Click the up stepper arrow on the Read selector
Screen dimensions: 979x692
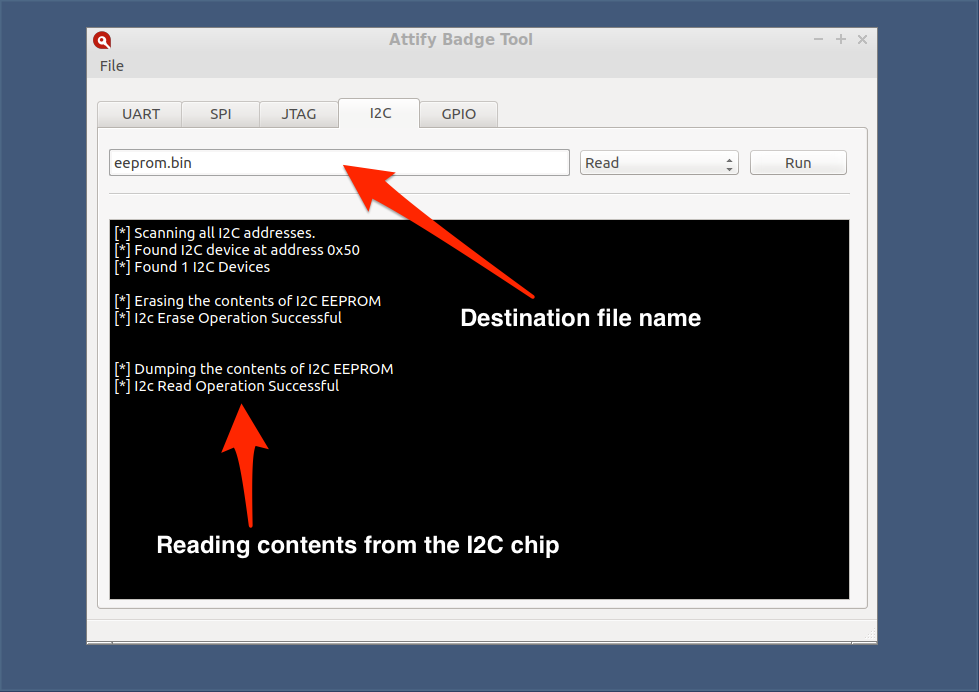click(x=728, y=157)
